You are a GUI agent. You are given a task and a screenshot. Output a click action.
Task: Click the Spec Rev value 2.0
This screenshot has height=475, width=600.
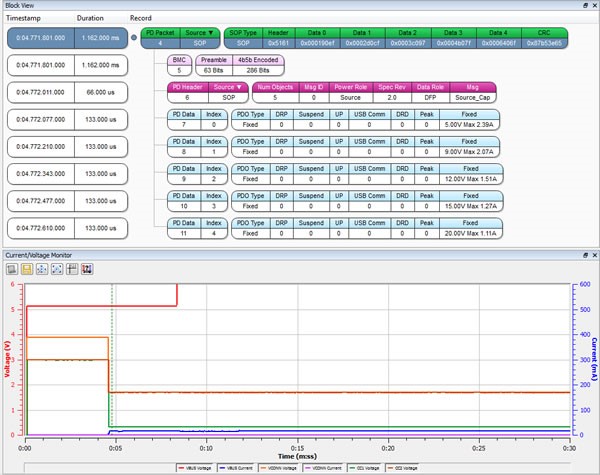pyautogui.click(x=392, y=98)
